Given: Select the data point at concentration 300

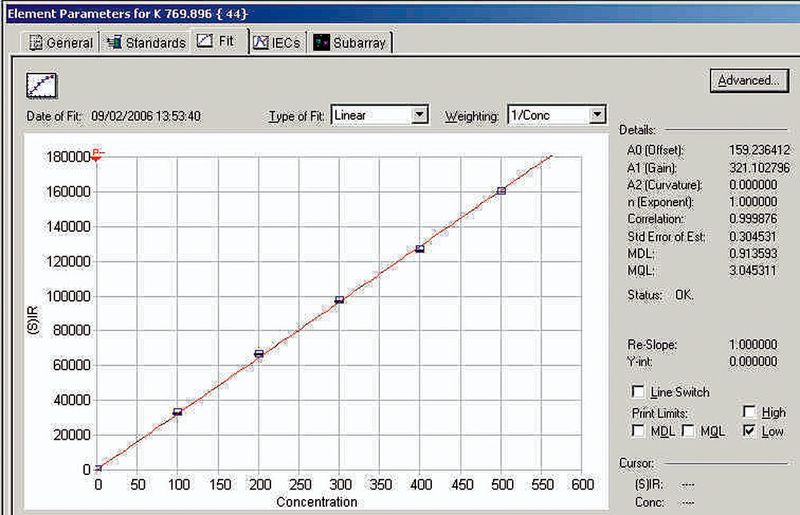Looking at the screenshot, I should pyautogui.click(x=339, y=300).
